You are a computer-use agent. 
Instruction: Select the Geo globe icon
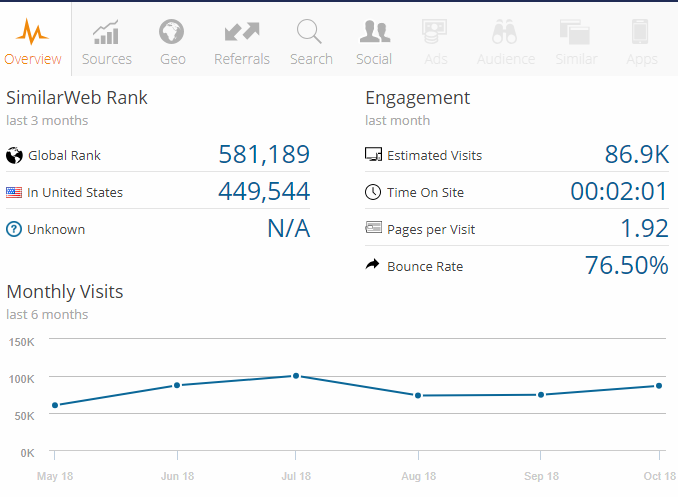point(171,32)
